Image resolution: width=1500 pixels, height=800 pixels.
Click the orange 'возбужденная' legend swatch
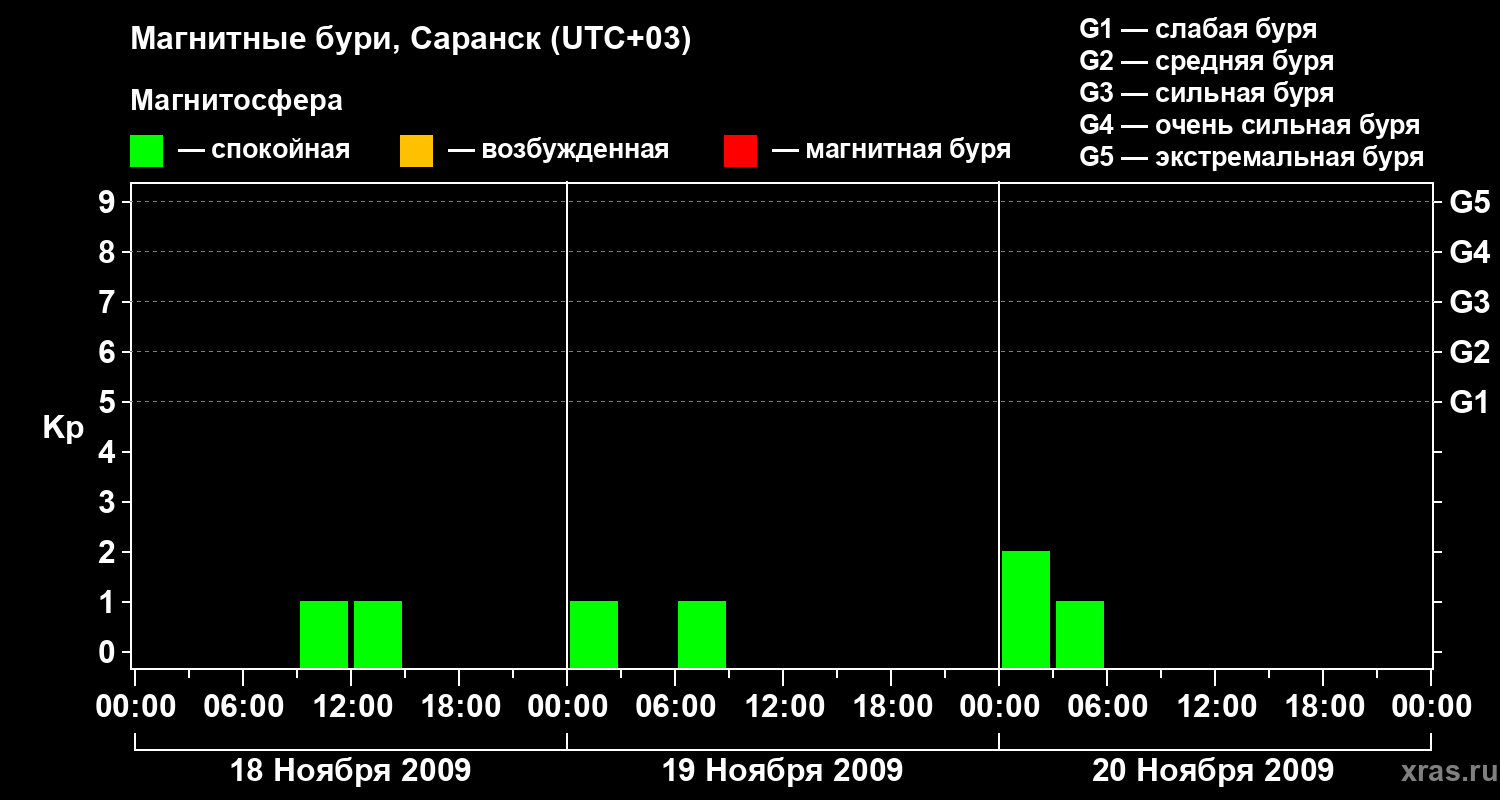pyautogui.click(x=416, y=151)
